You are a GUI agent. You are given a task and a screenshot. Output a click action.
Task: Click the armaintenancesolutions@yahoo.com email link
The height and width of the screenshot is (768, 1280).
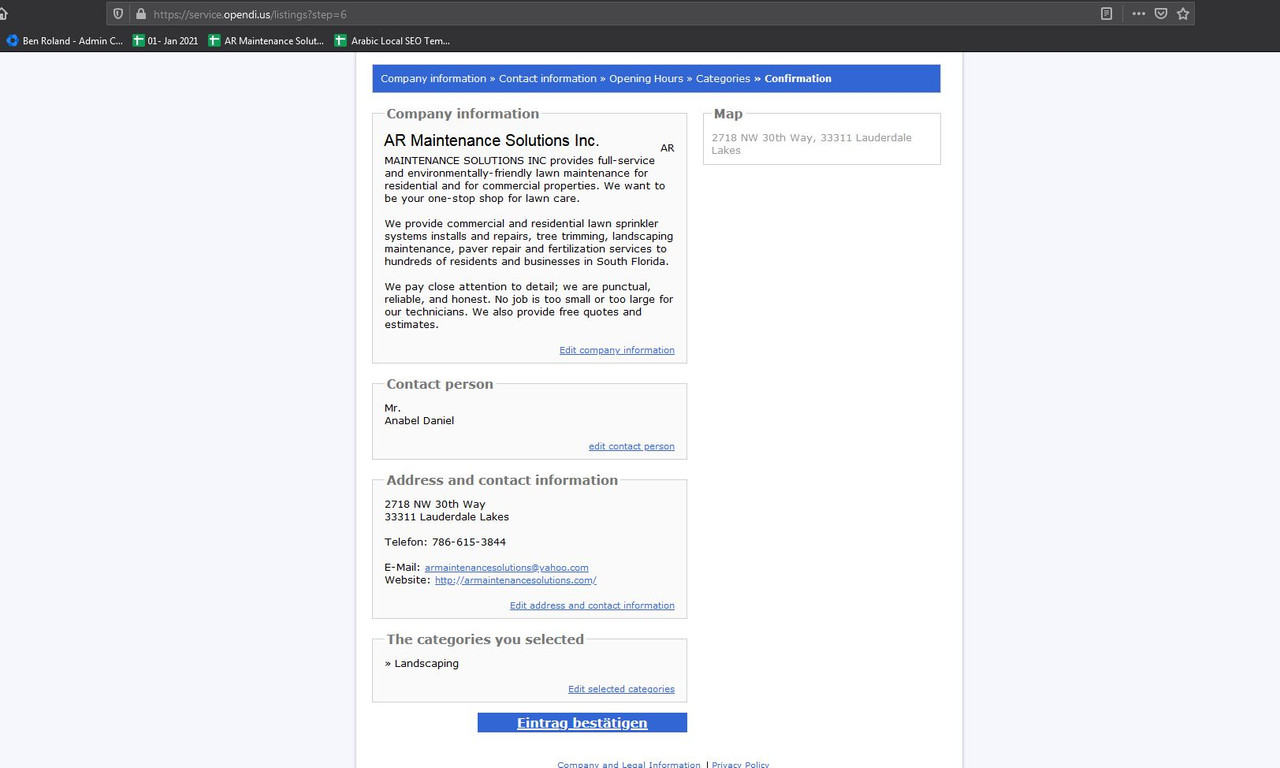(x=506, y=567)
